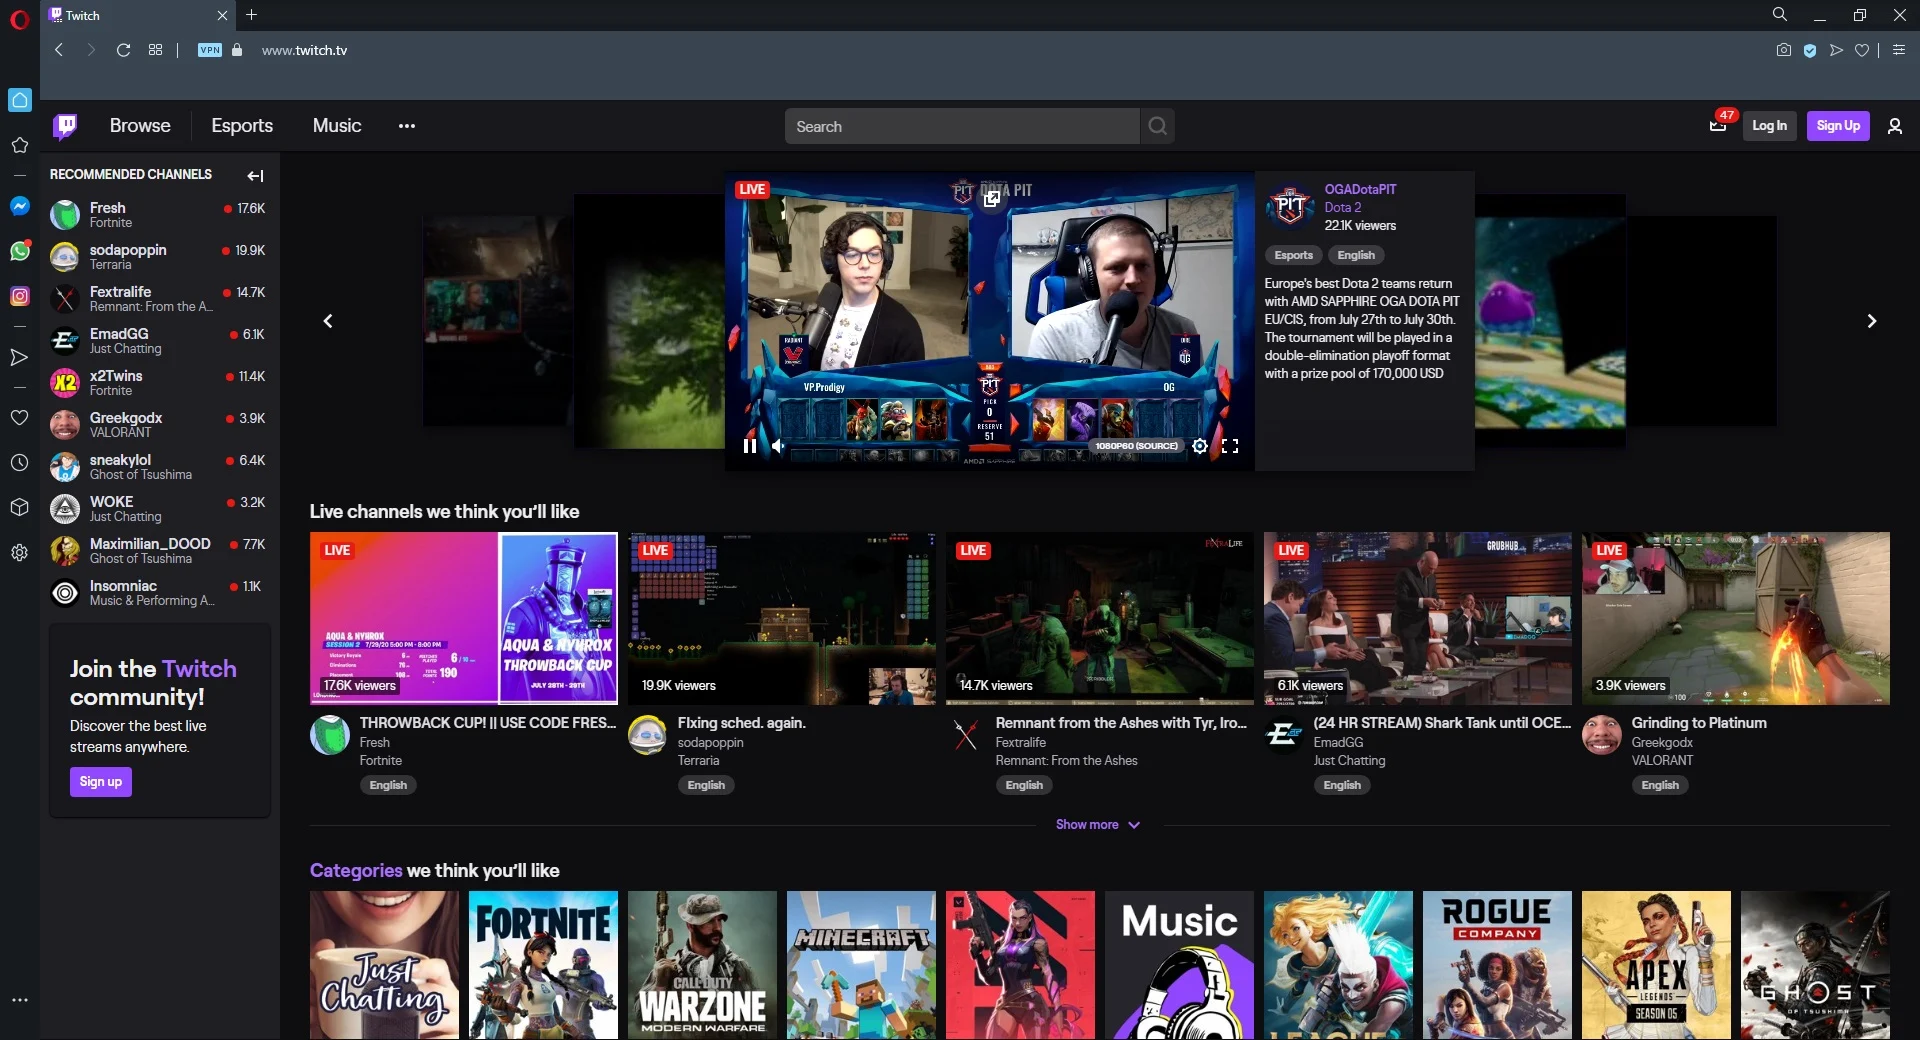The image size is (1920, 1040).
Task: Open Opera sidebar bookmarks star
Action: coord(19,145)
